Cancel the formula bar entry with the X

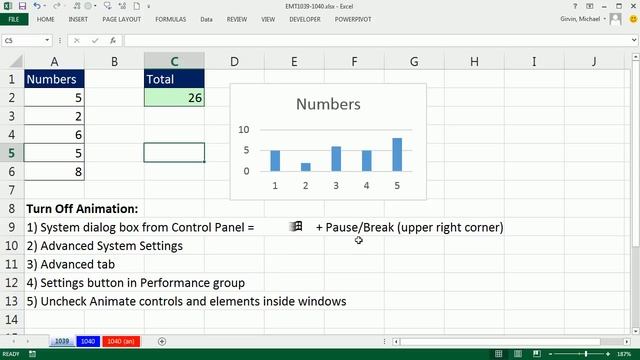[76, 40]
